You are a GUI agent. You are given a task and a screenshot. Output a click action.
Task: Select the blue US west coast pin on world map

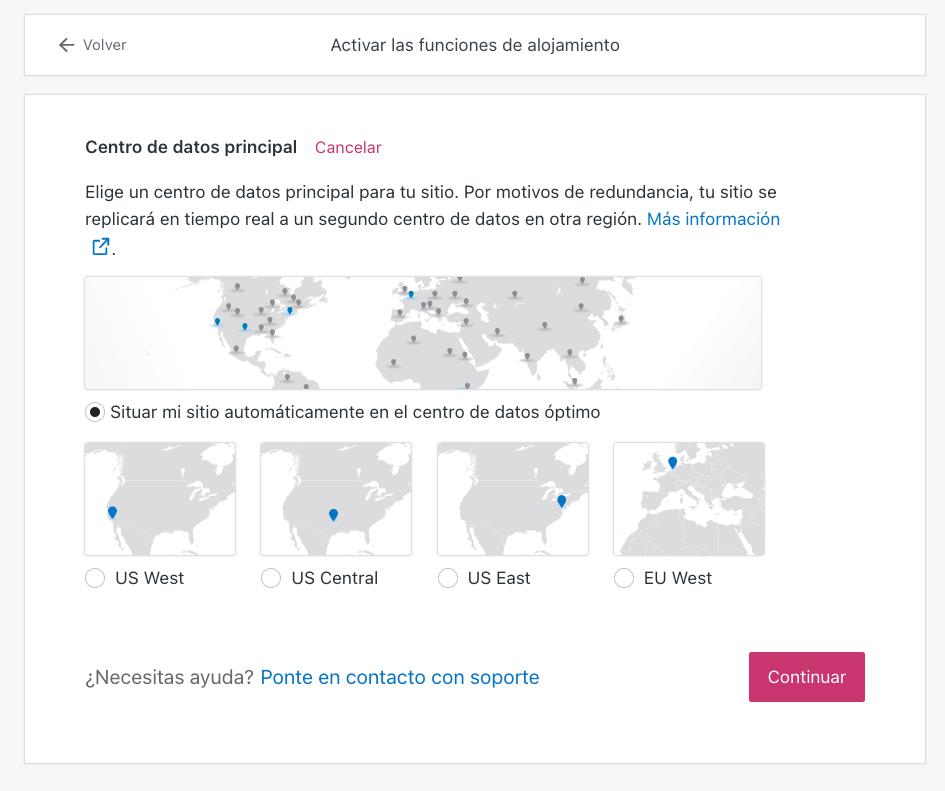pyautogui.click(x=217, y=321)
